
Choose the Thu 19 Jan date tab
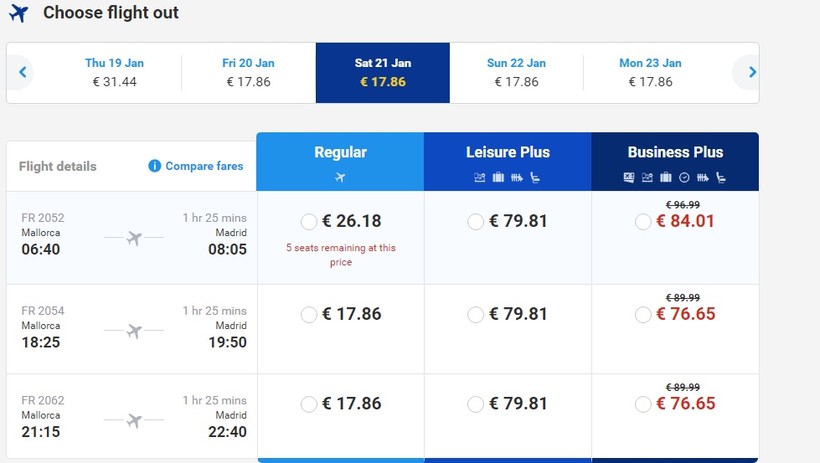[114, 72]
